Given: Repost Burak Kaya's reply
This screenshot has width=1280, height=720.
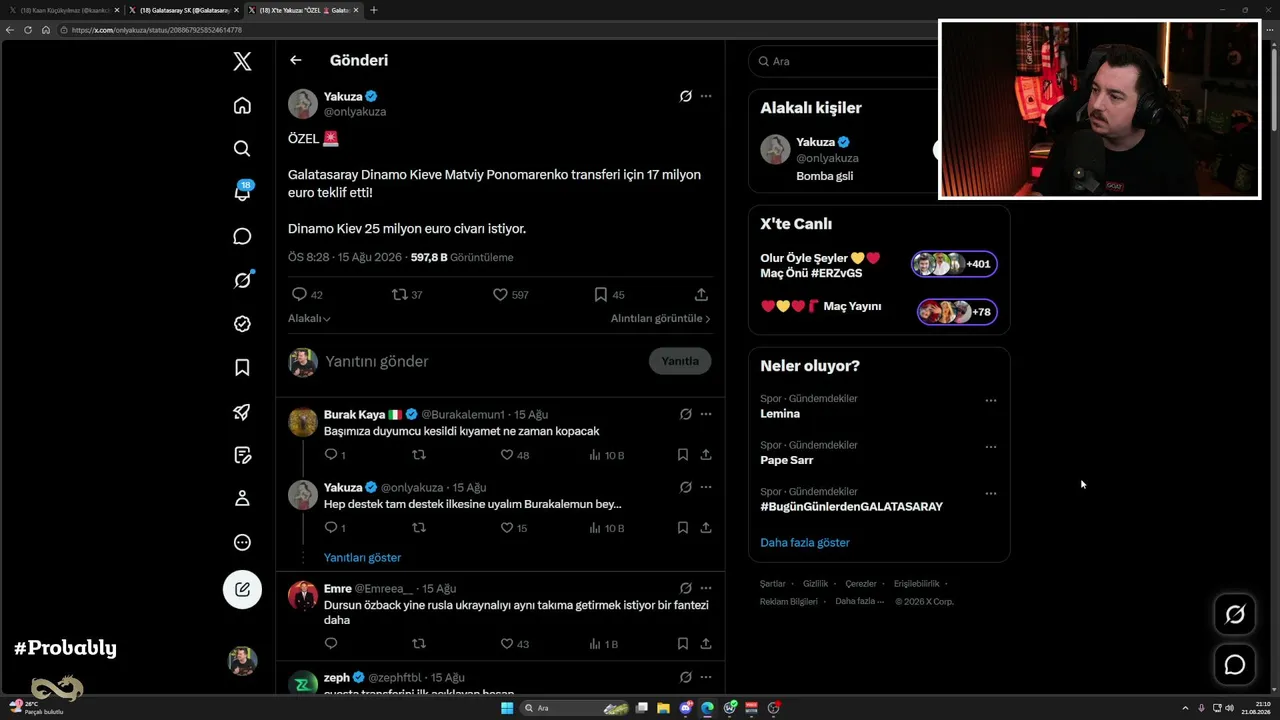Looking at the screenshot, I should 419,455.
